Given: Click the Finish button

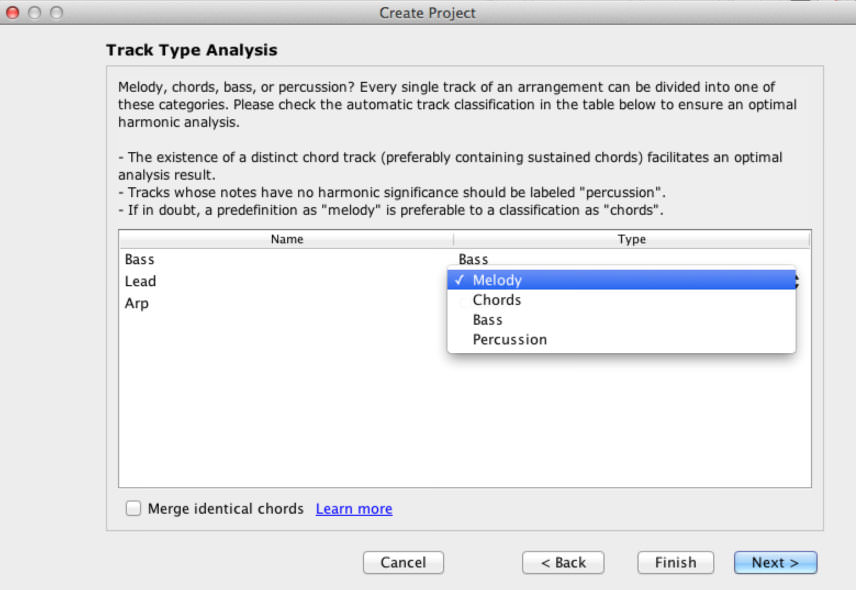Looking at the screenshot, I should tap(675, 562).
